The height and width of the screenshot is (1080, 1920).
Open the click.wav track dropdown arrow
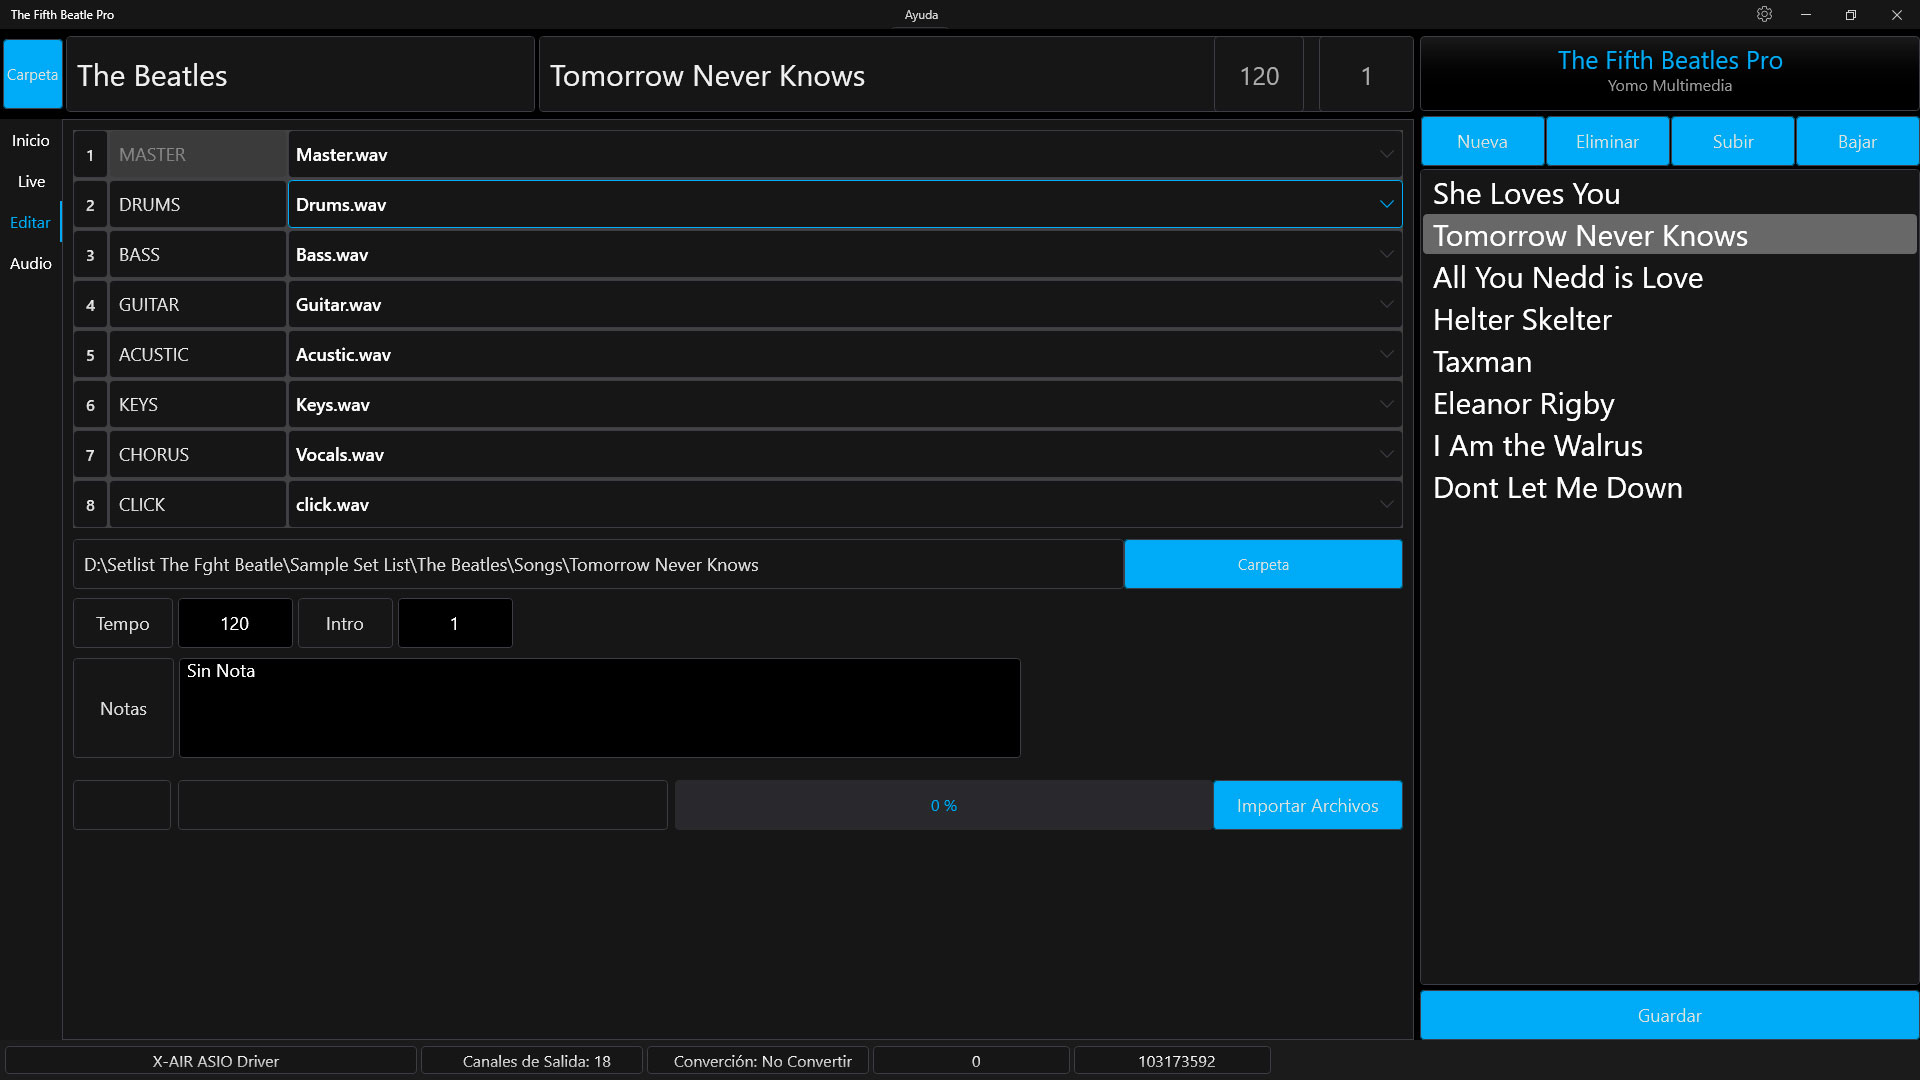click(1386, 504)
